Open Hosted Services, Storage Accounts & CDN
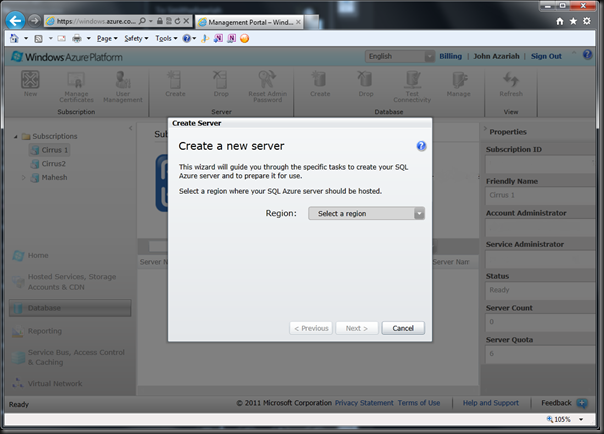Image resolution: width=604 pixels, height=434 pixels. (64, 282)
